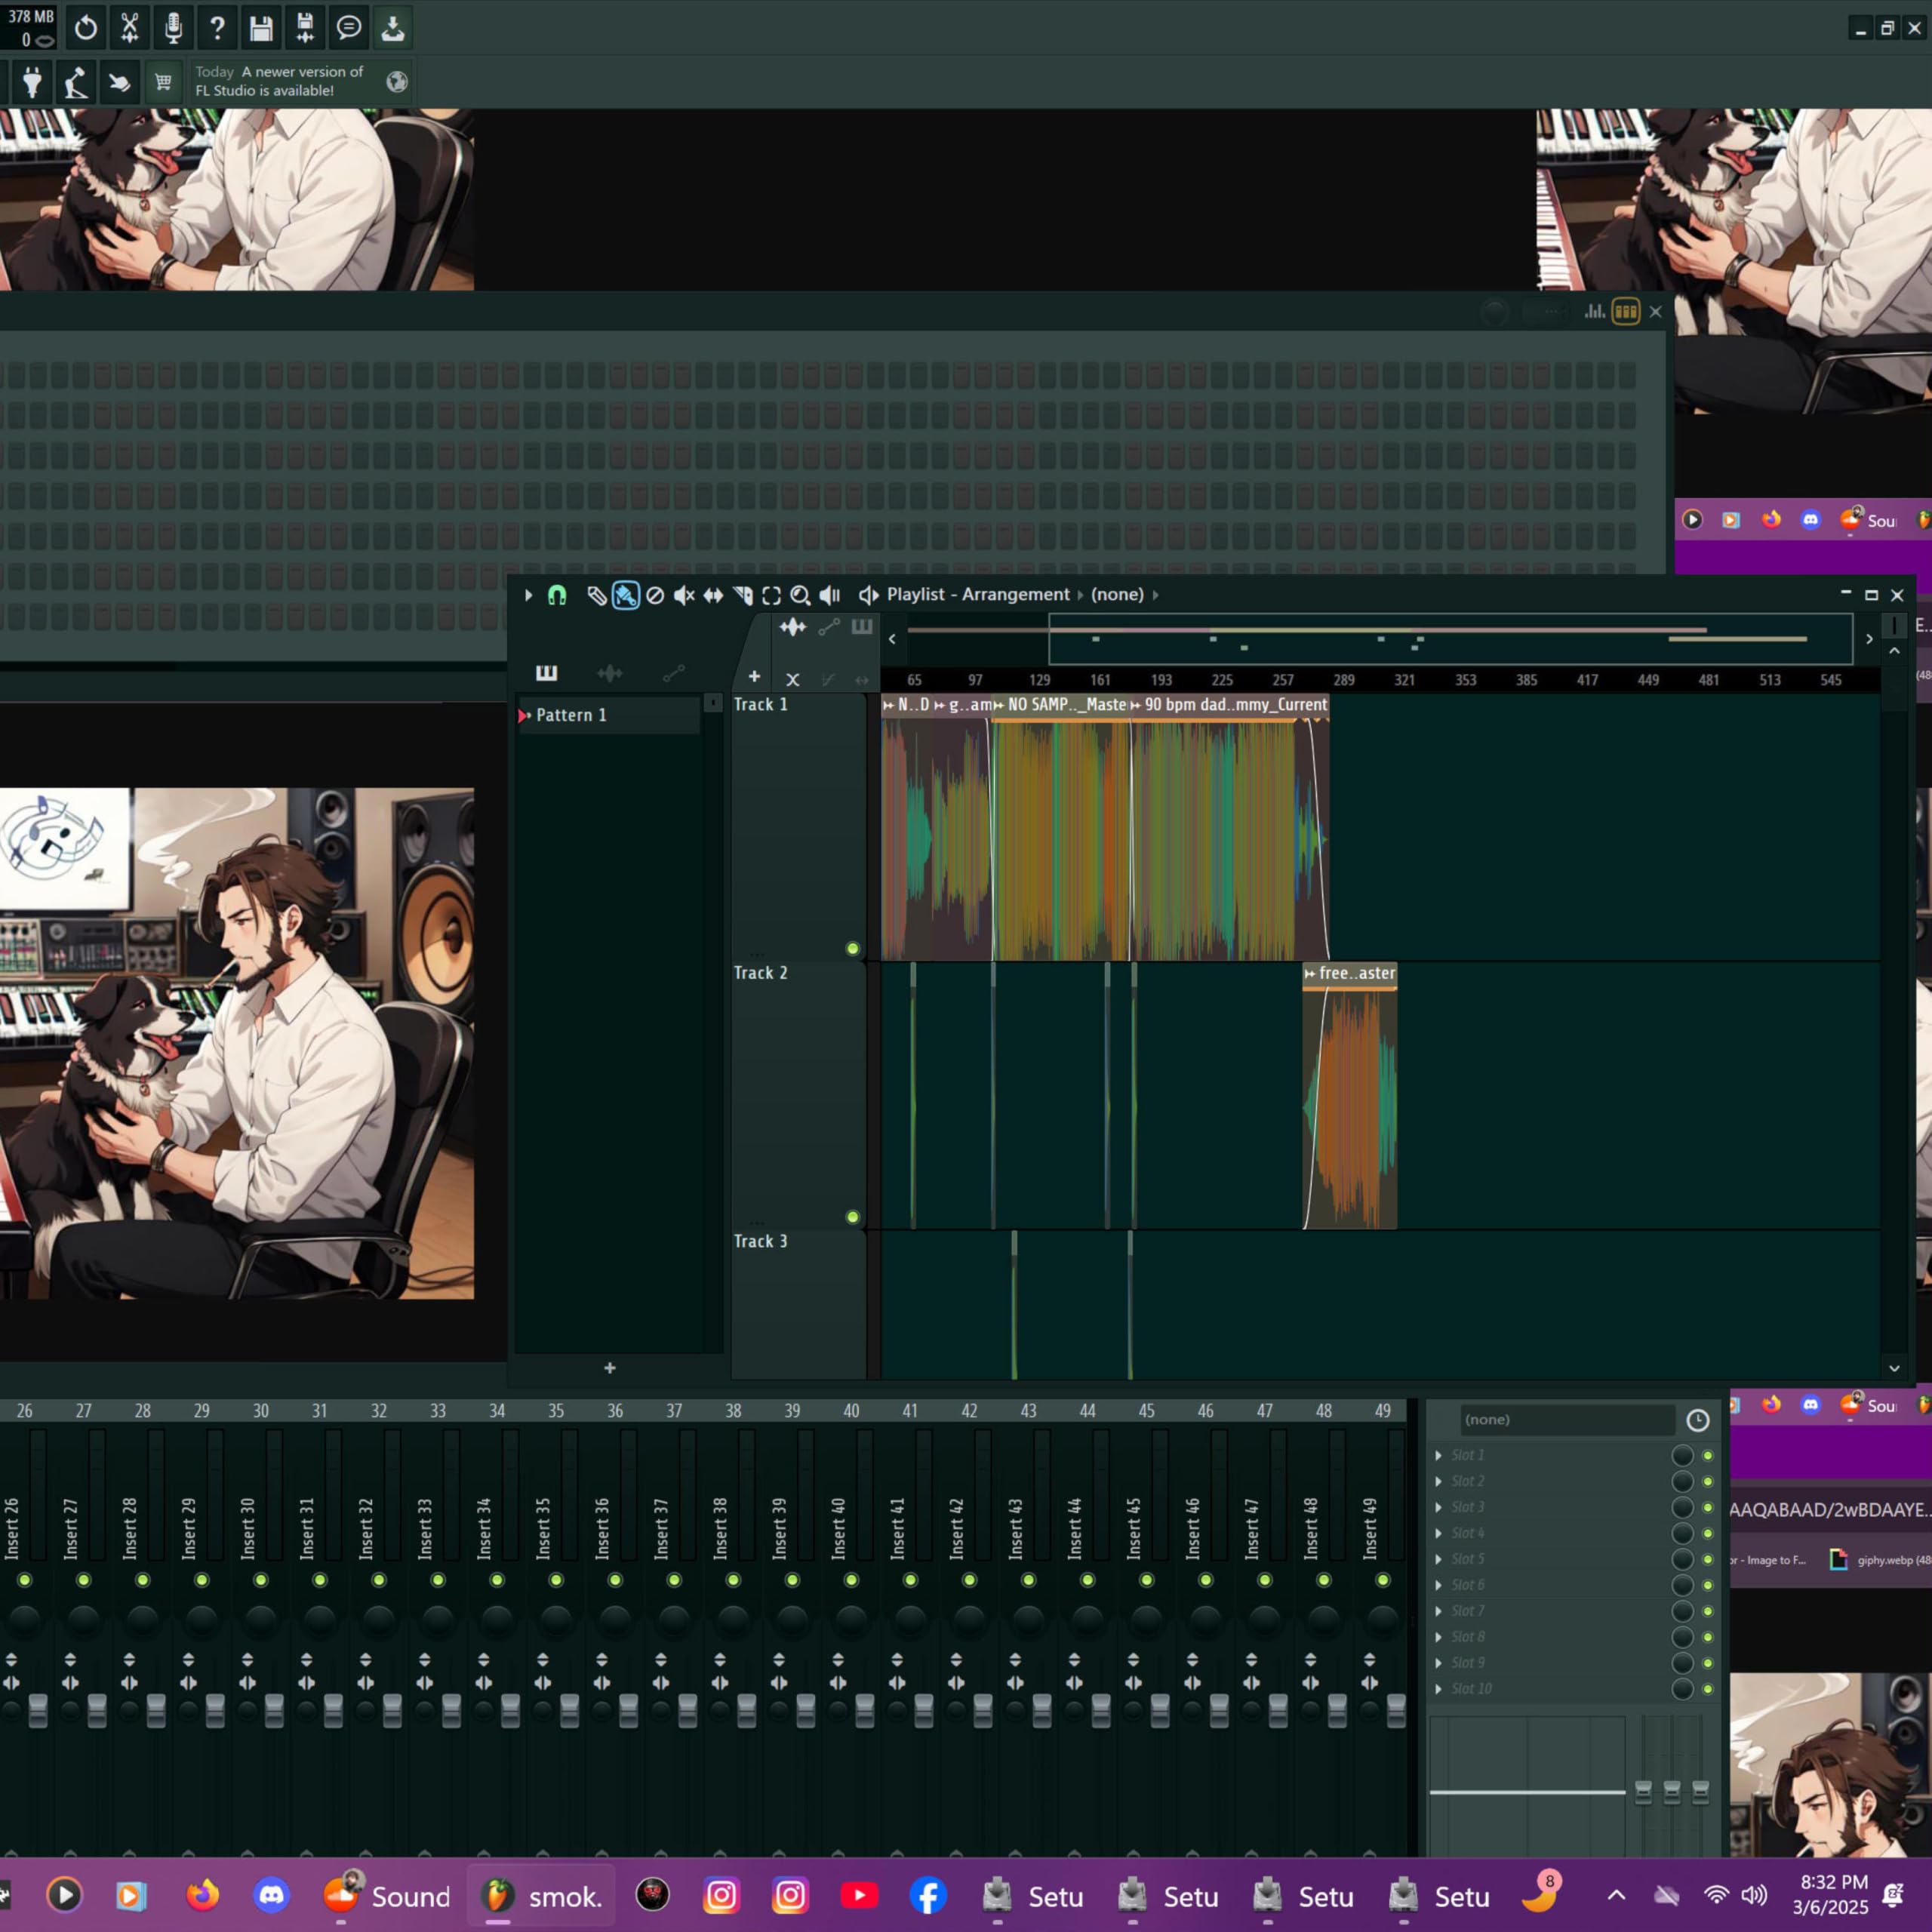Select the Delete tool in playlist toolbar
The image size is (1932, 1932).
coord(655,595)
